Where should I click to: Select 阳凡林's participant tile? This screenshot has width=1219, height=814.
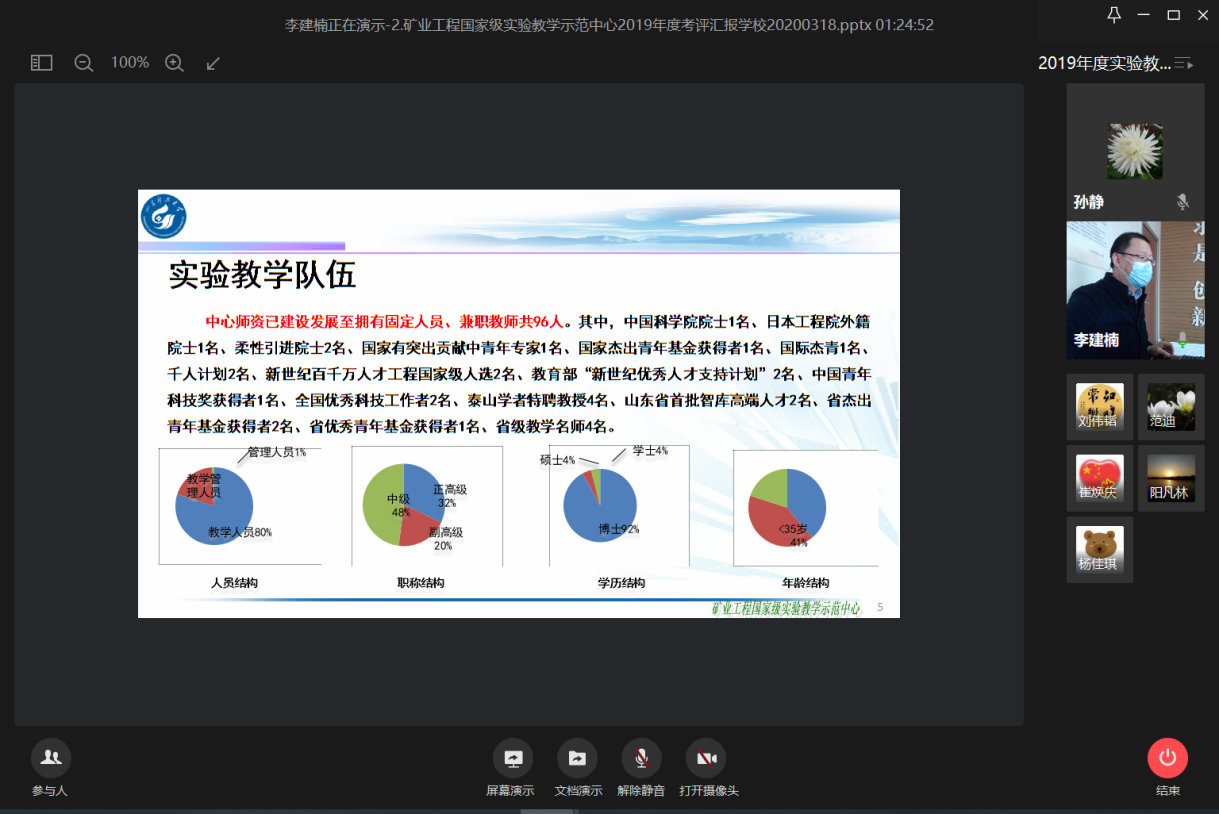(1171, 478)
